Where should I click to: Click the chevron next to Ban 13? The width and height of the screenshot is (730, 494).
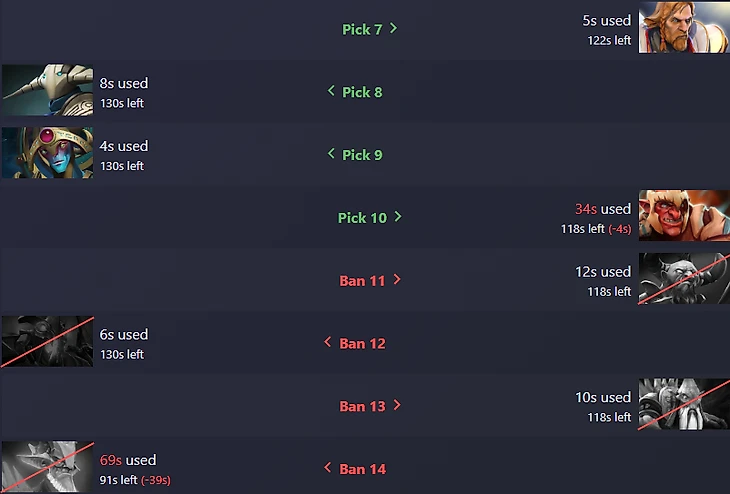(397, 406)
